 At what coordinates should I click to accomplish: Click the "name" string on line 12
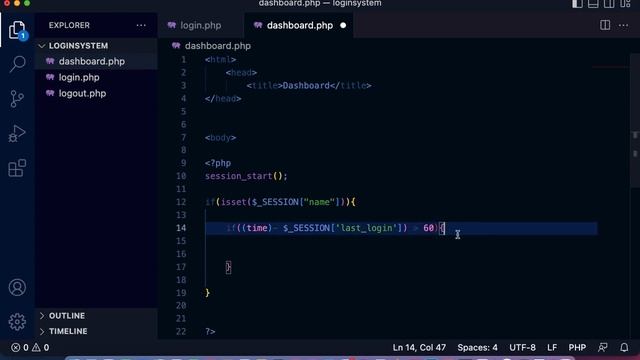(319, 202)
